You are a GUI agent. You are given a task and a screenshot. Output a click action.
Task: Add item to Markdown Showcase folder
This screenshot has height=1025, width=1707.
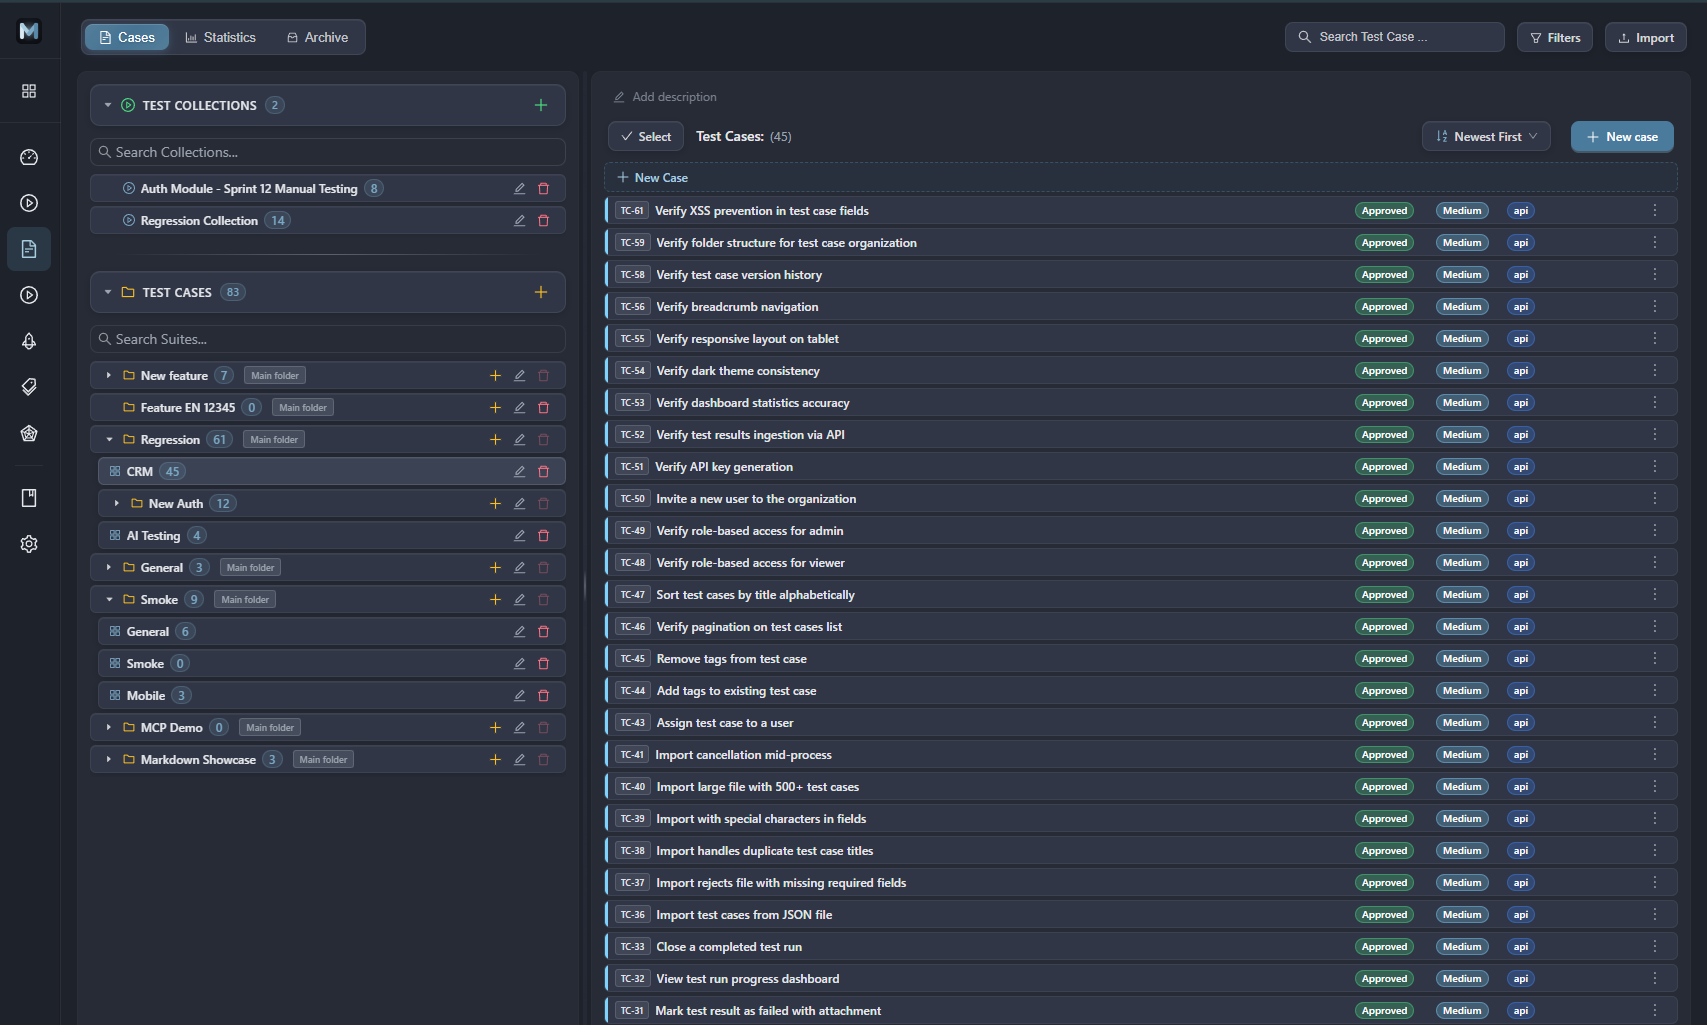click(x=495, y=760)
